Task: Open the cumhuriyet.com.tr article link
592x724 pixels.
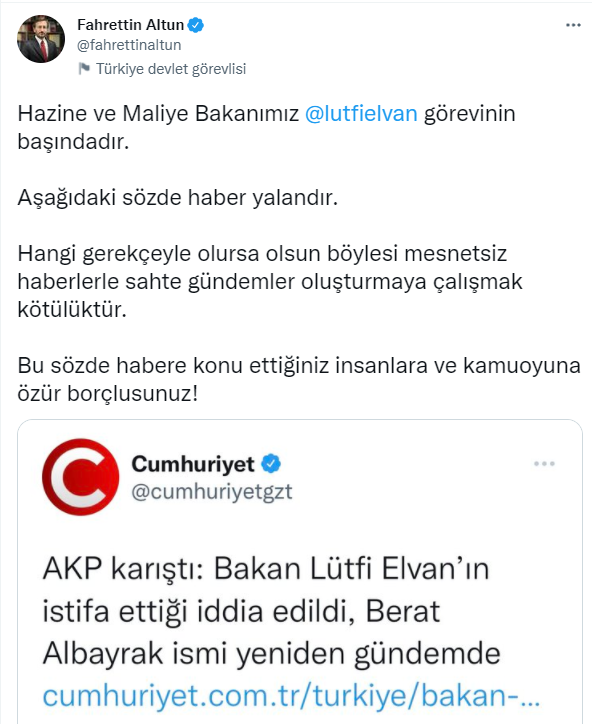Action: click(x=291, y=696)
